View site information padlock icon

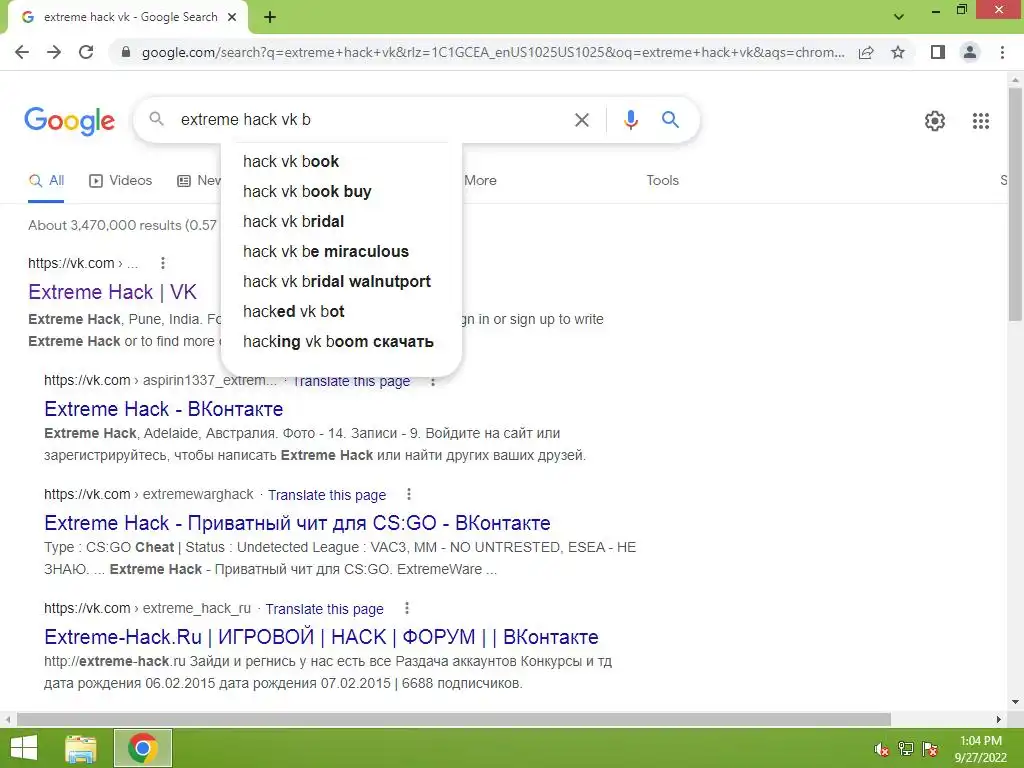click(126, 52)
